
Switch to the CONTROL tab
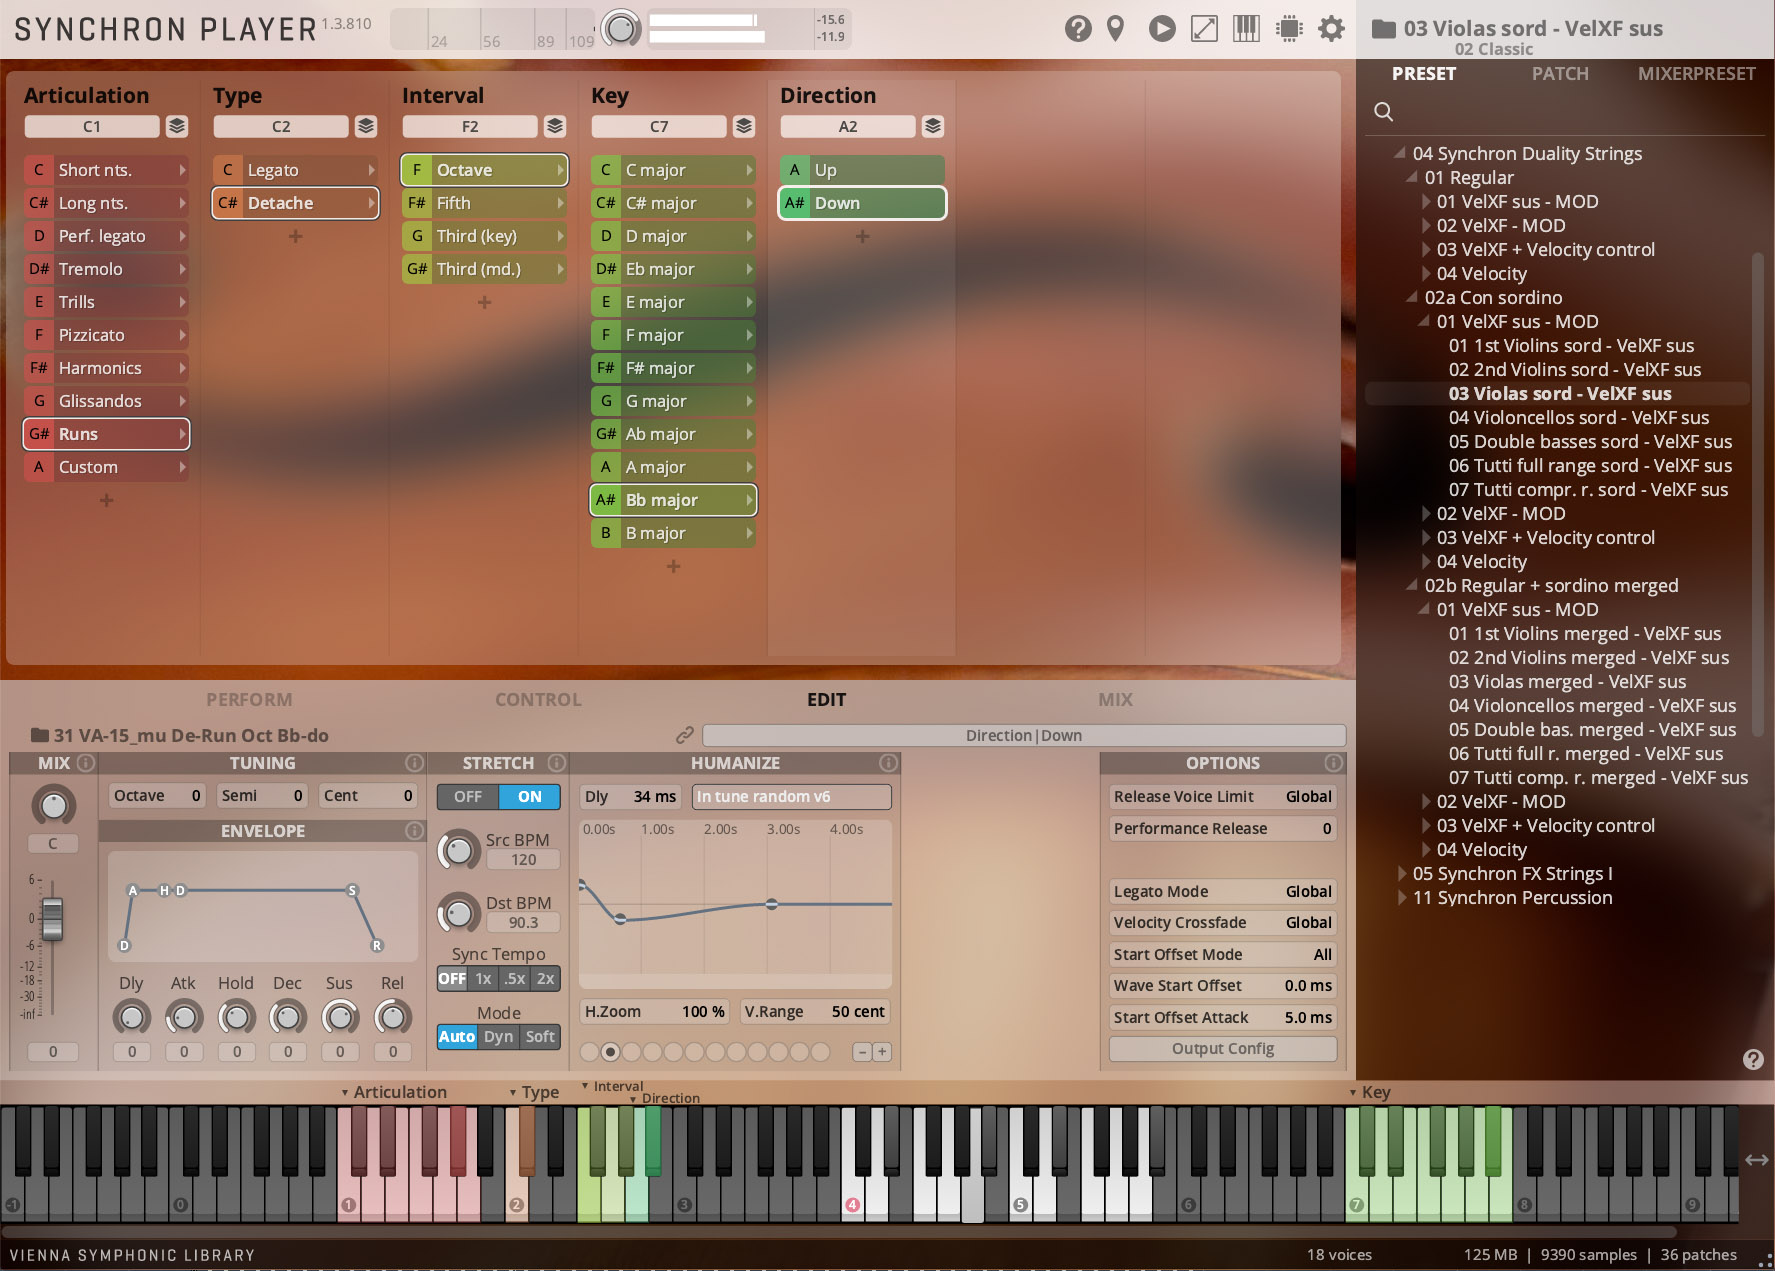pyautogui.click(x=538, y=700)
